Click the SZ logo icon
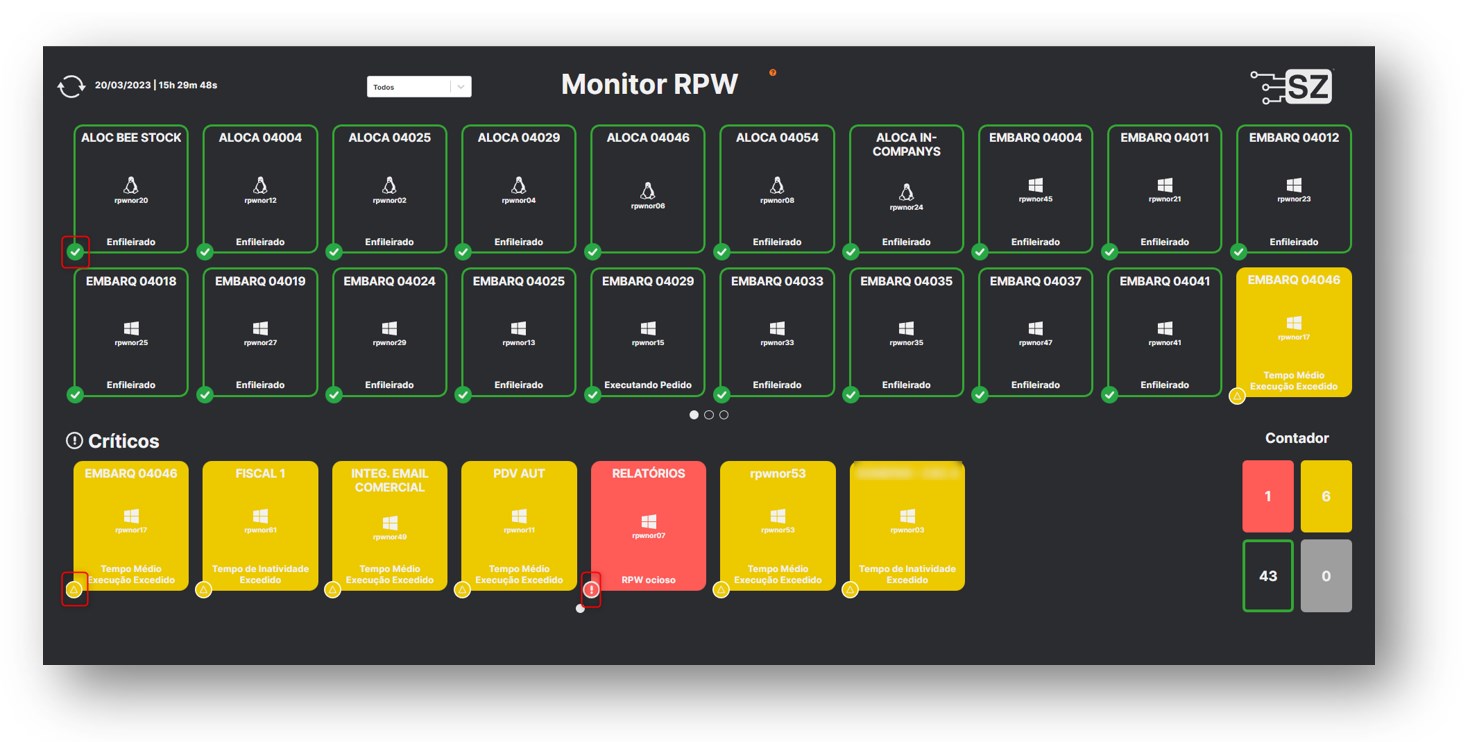Image resolution: width=1468 pixels, height=742 pixels. coord(1291,87)
